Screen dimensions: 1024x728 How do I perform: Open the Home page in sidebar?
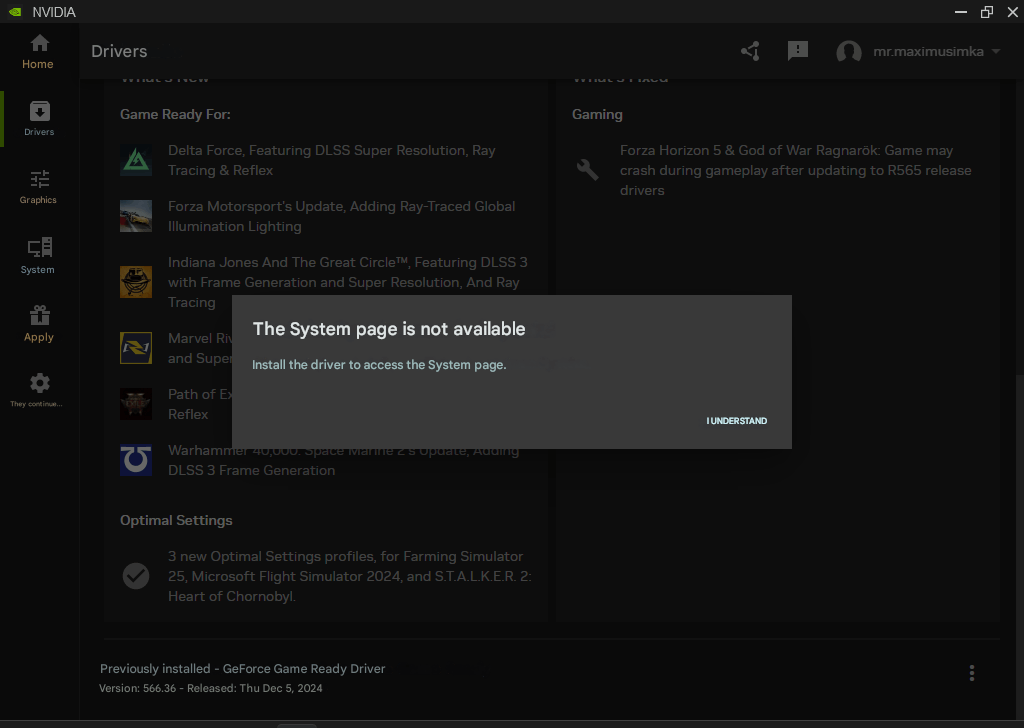(x=38, y=52)
